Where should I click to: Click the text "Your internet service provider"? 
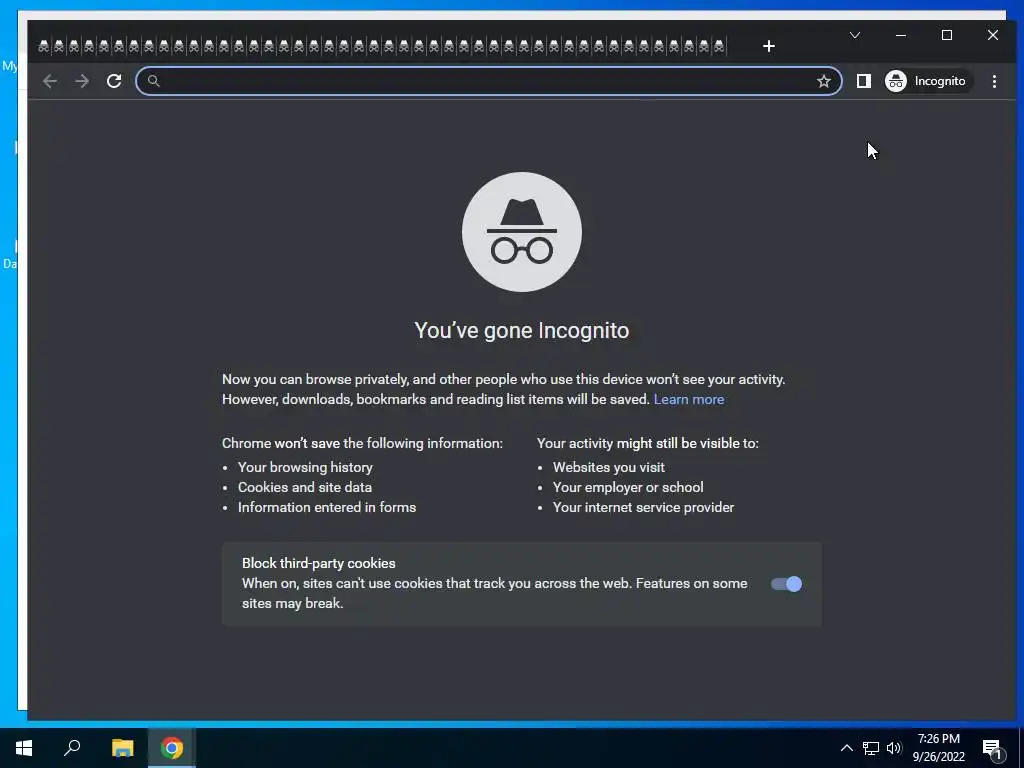click(x=643, y=507)
